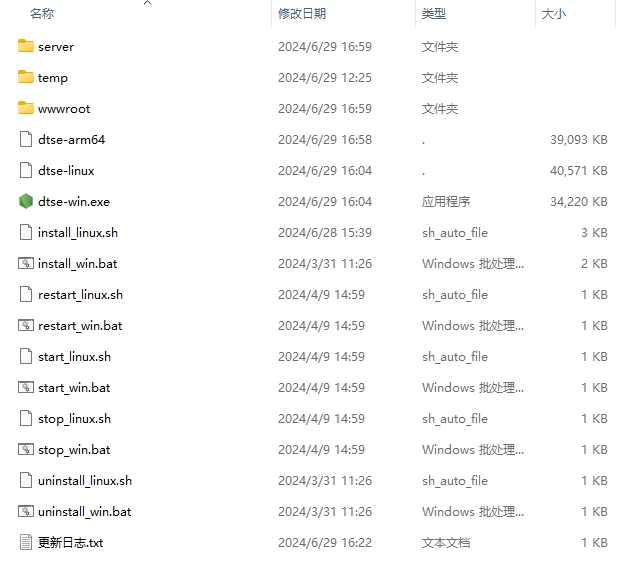
Task: Click the stop_linux.sh file icon
Action: click(26, 418)
